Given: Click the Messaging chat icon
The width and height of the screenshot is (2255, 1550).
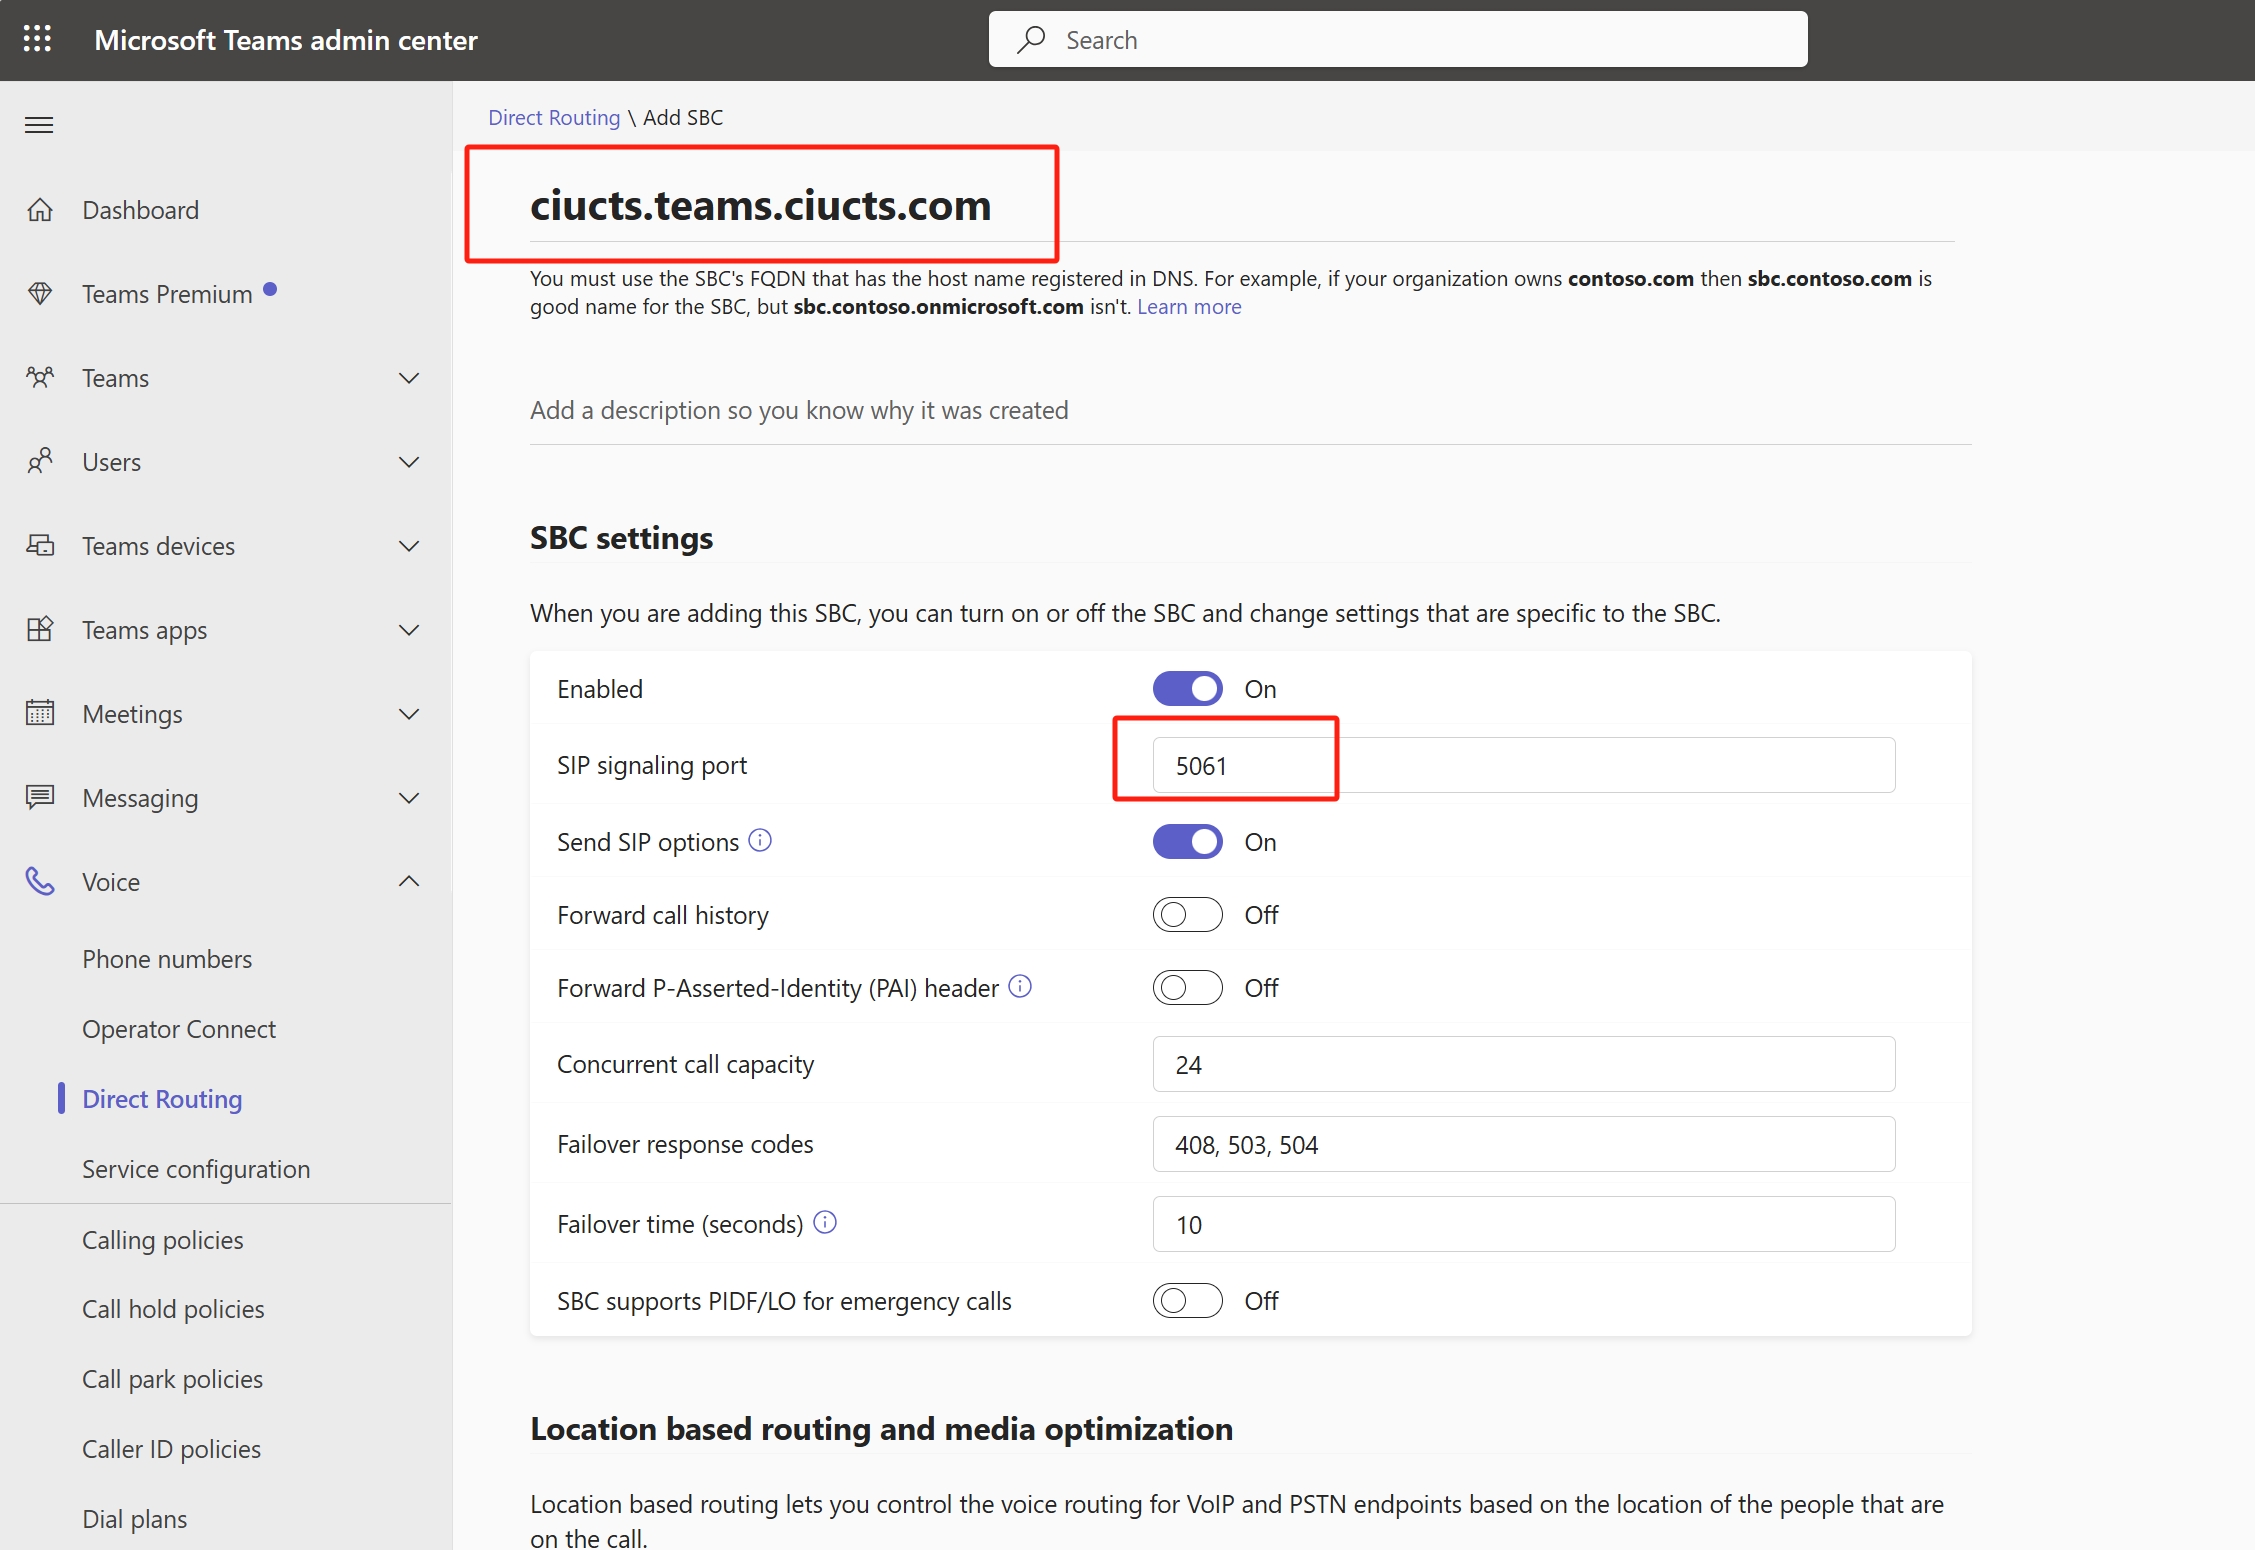Looking at the screenshot, I should (x=40, y=797).
